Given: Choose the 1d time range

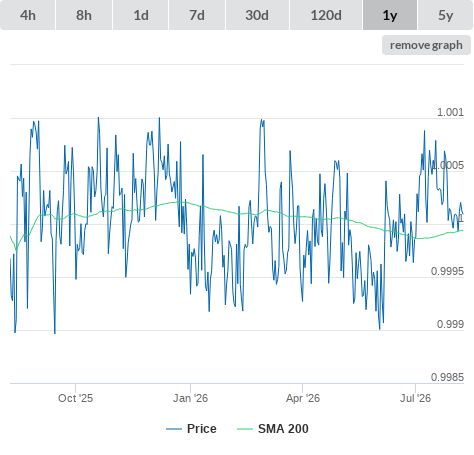Looking at the screenshot, I should click(x=141, y=15).
